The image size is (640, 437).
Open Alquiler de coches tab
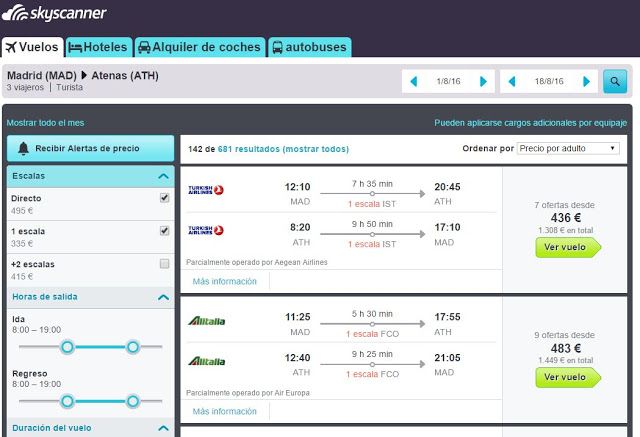tap(200, 47)
